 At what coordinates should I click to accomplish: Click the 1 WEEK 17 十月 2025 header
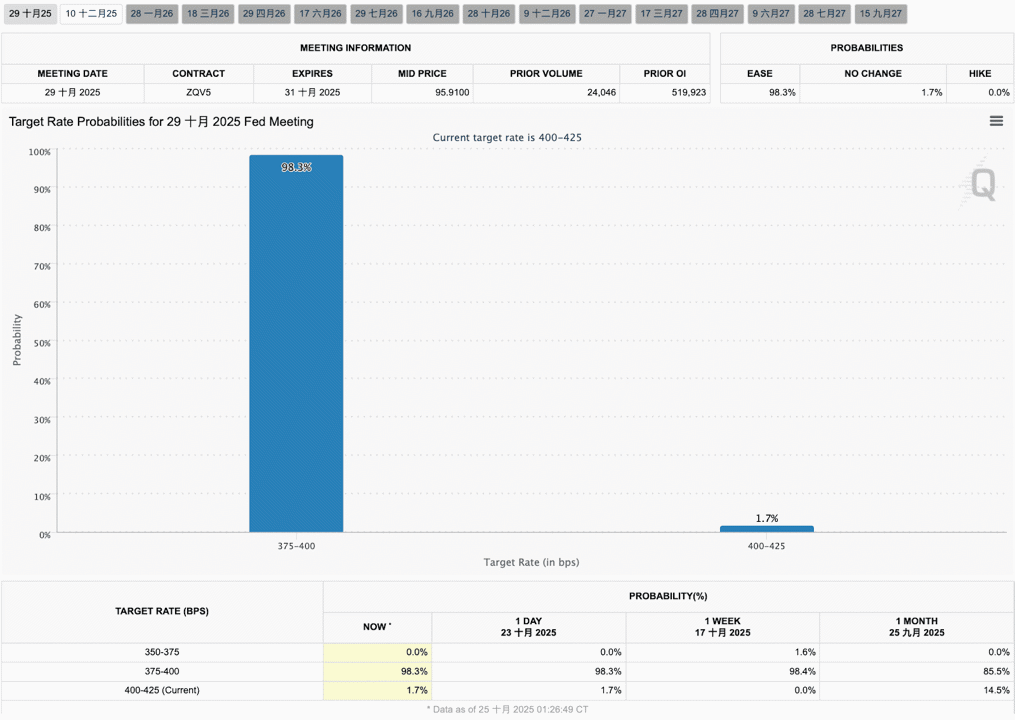tap(722, 627)
